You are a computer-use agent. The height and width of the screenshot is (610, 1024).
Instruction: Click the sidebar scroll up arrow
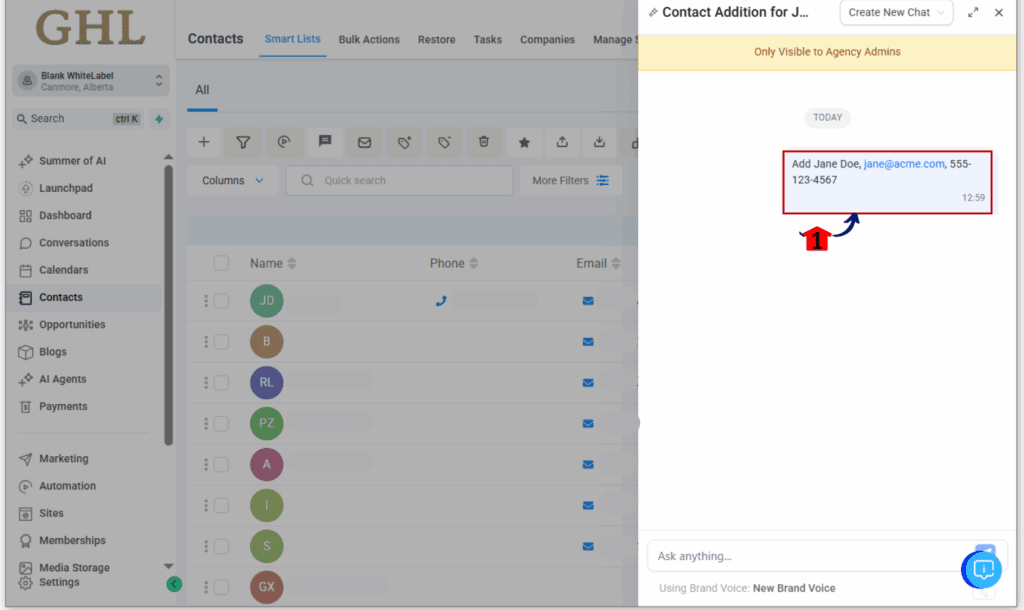(168, 157)
